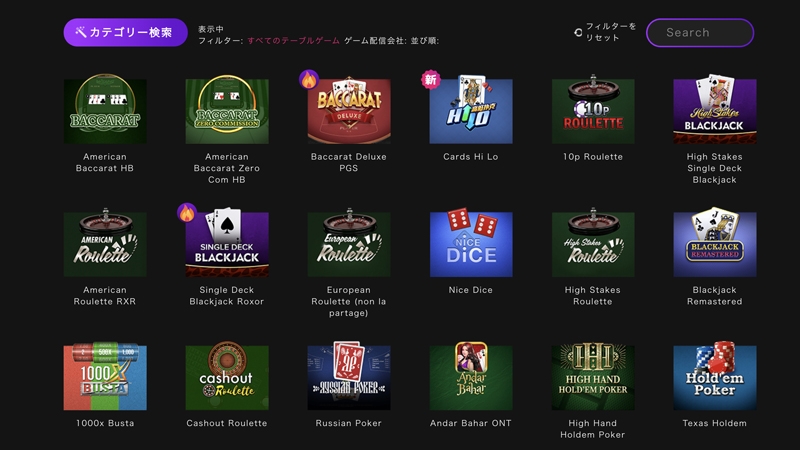This screenshot has width=800, height=450.
Task: Launch 1000x Busta game thumbnail
Action: 105,377
